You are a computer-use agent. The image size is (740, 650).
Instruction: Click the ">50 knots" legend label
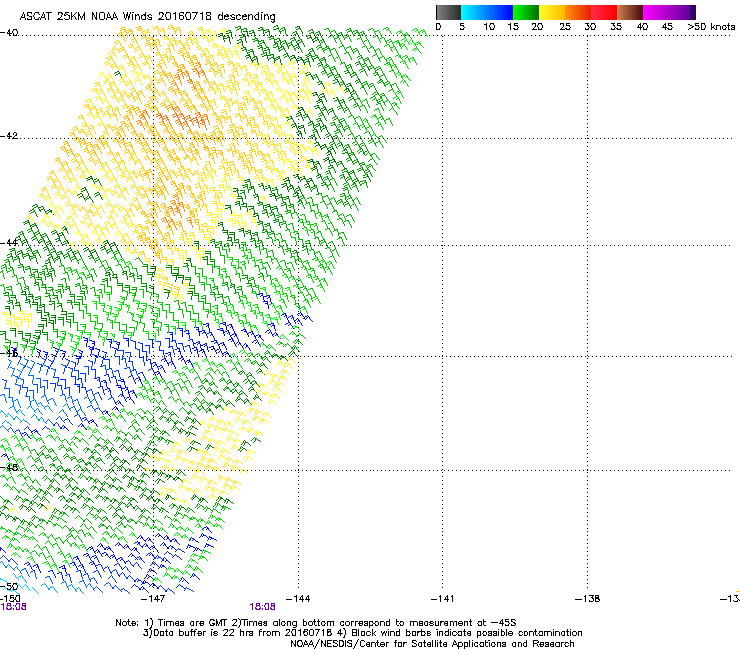coord(711,27)
